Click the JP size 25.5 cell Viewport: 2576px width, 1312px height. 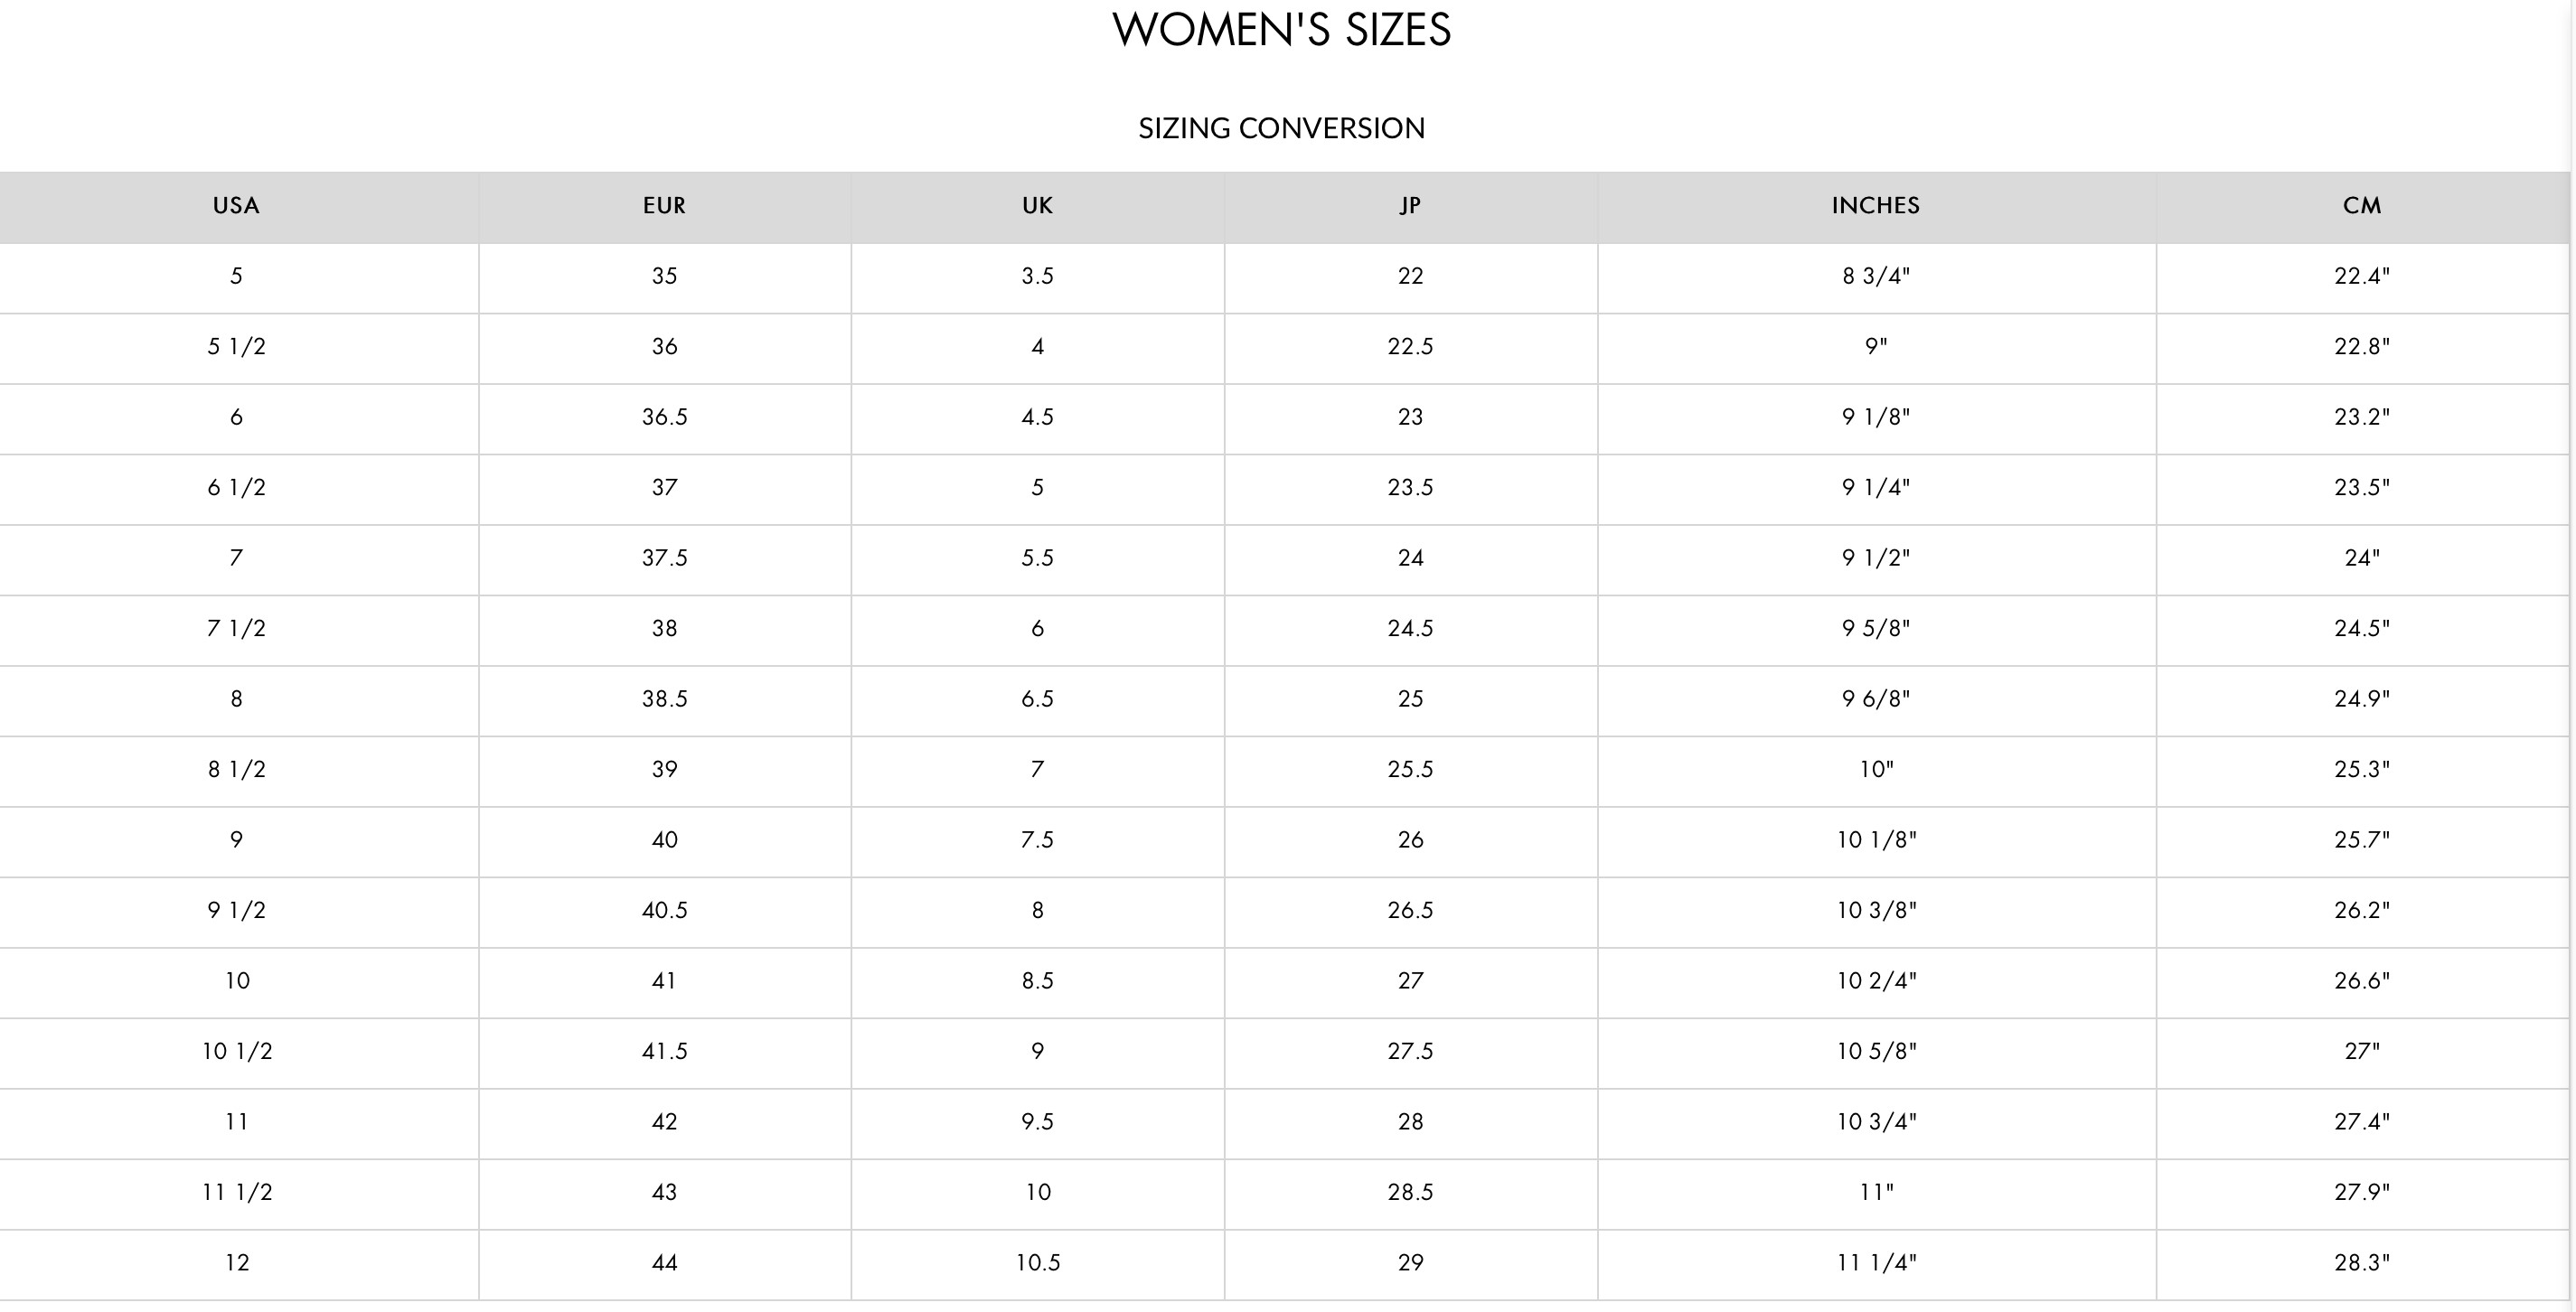pyautogui.click(x=1410, y=770)
